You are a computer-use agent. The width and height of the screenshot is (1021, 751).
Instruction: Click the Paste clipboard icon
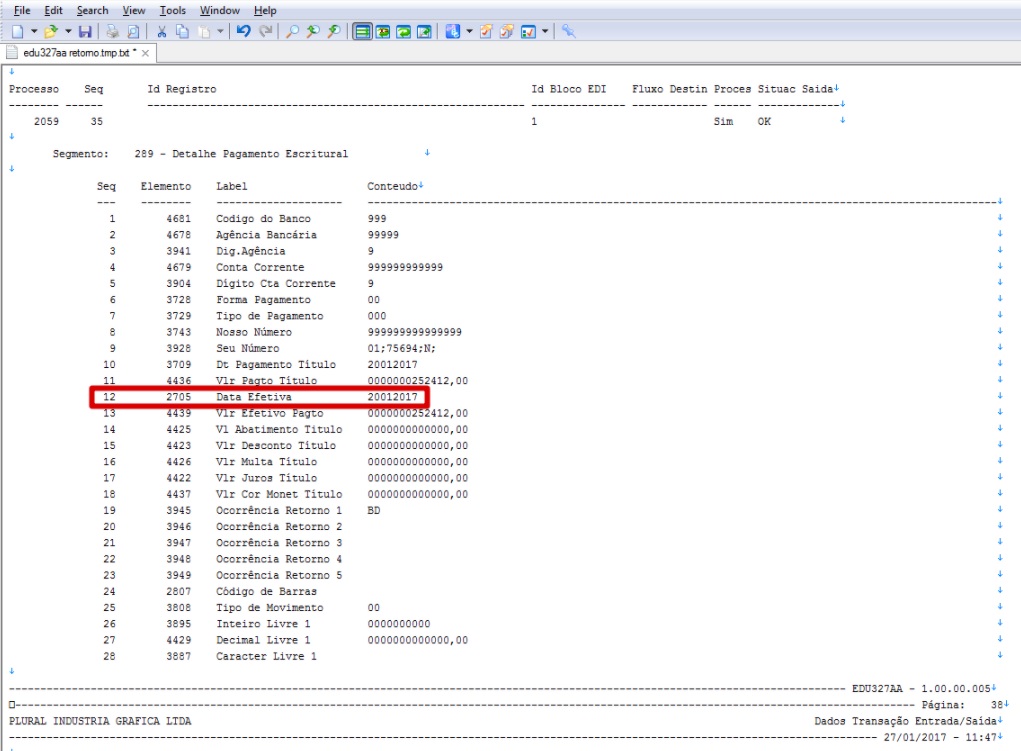tap(204, 31)
